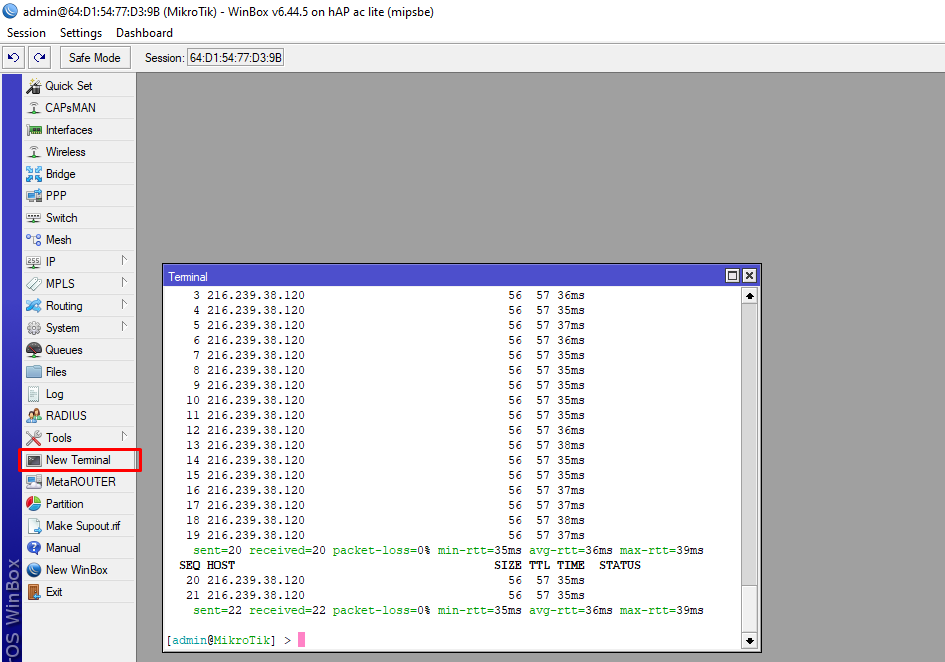Screen dimensions: 945x662
Task: Open the CAPsMAN panel
Action: coord(70,108)
